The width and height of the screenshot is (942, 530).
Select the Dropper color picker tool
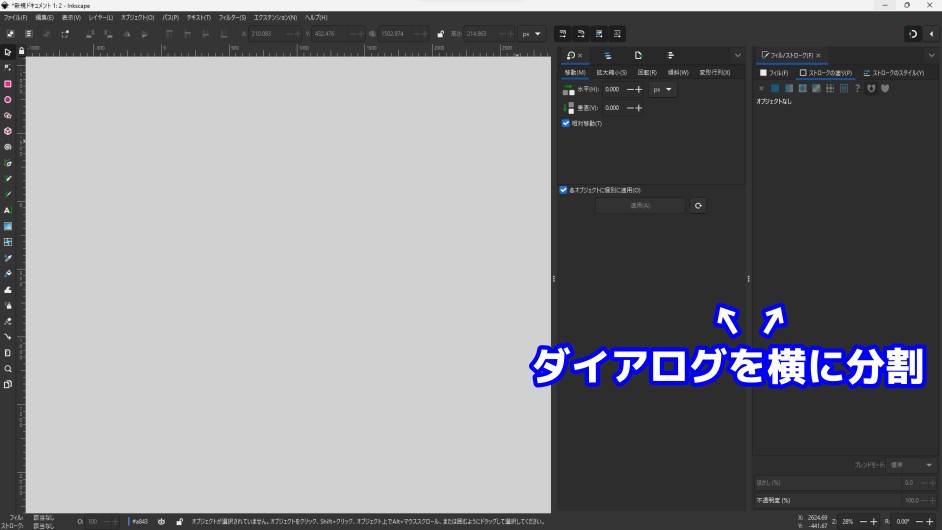click(x=8, y=258)
